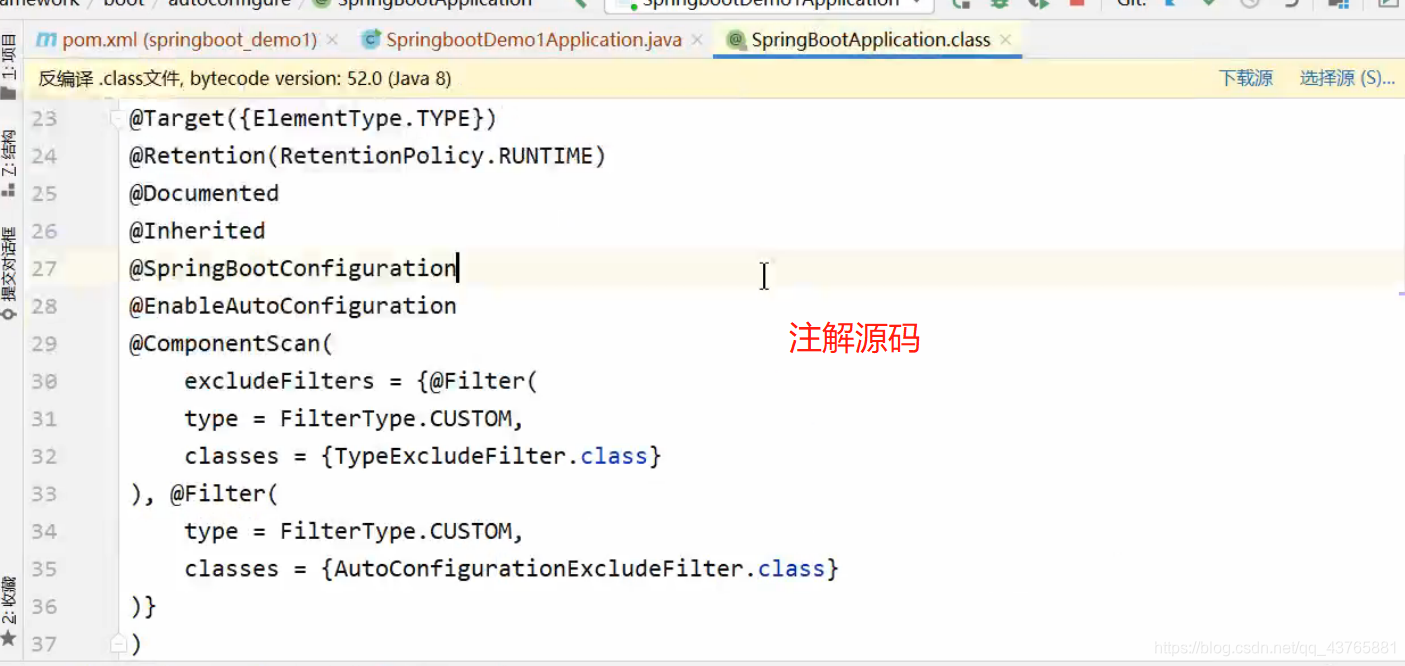Click the 选择源 choose sources link
The height and width of the screenshot is (666, 1405).
[x=1347, y=78]
